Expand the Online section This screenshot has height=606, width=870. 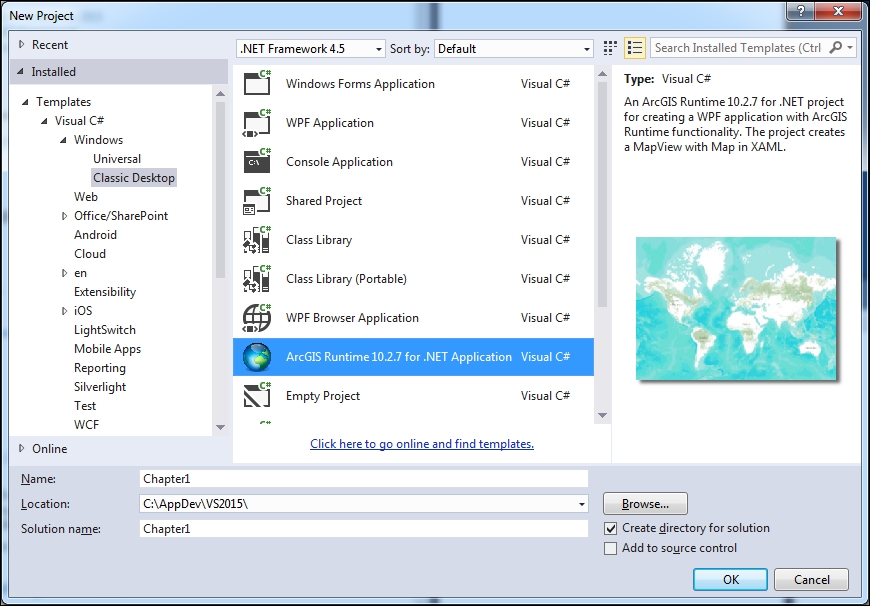click(23, 449)
